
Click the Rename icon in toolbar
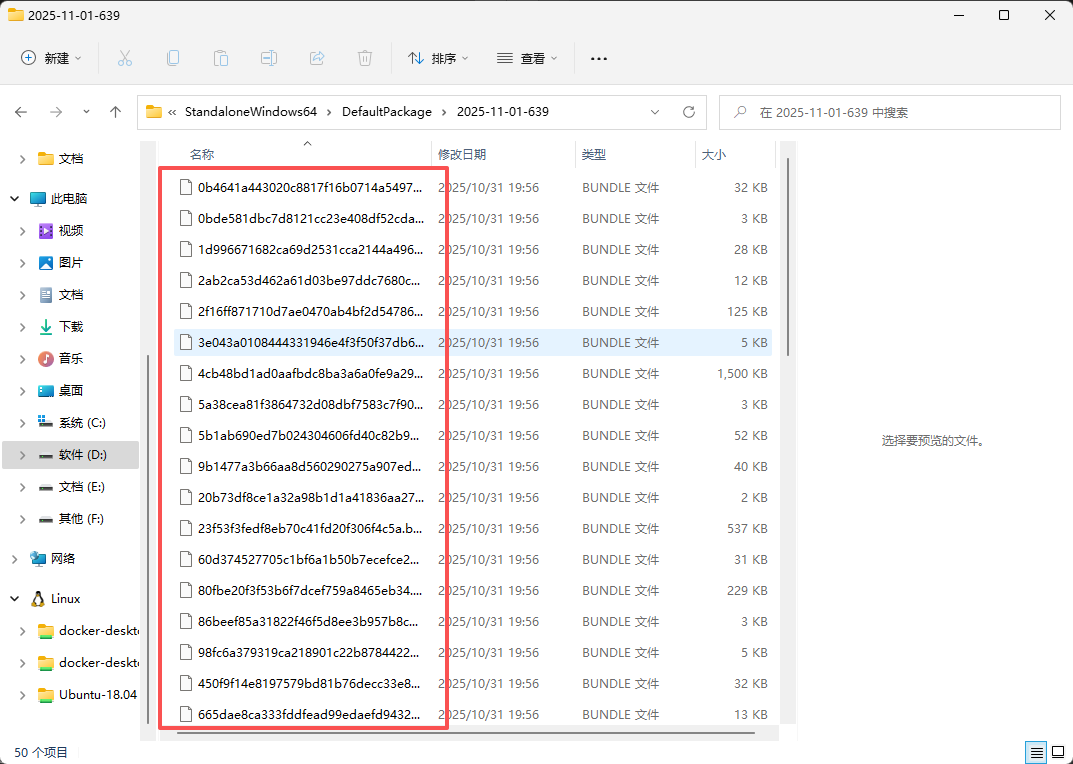(269, 58)
